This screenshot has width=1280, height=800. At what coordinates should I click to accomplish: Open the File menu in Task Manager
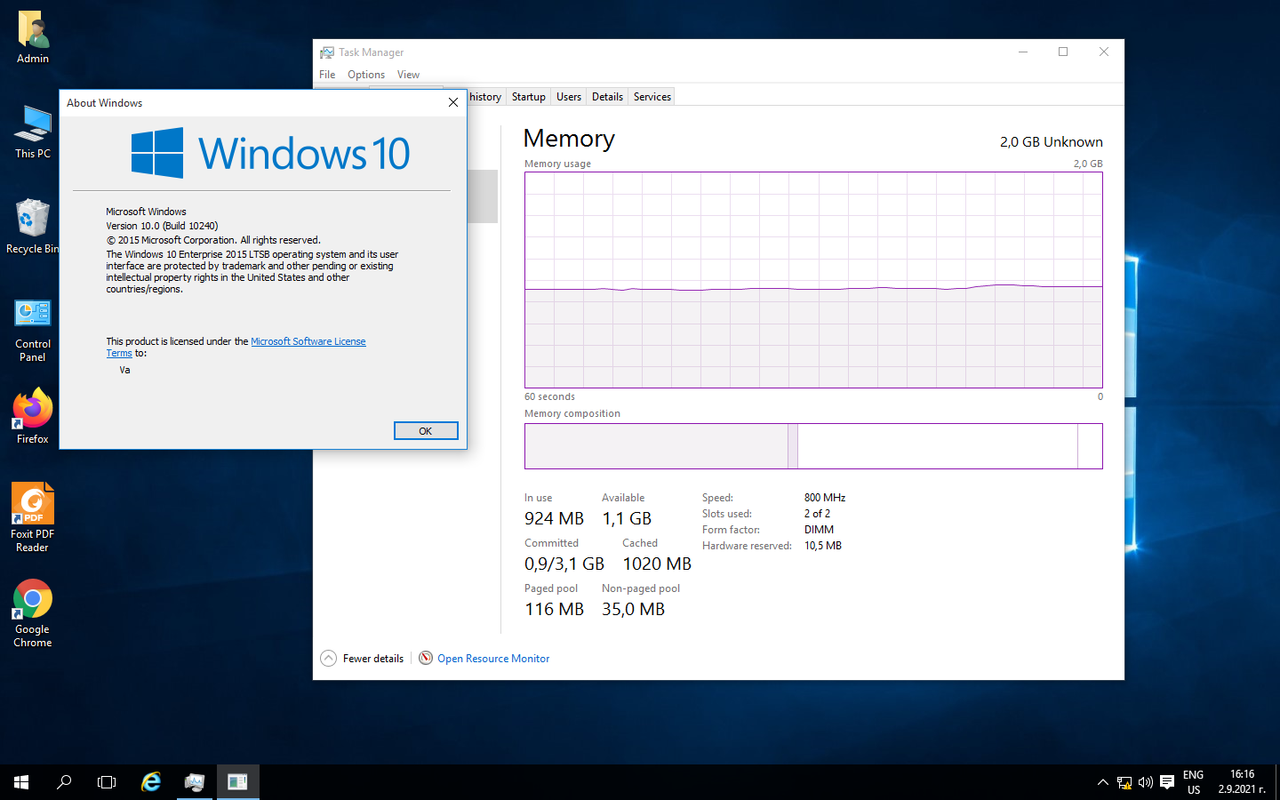pos(327,75)
